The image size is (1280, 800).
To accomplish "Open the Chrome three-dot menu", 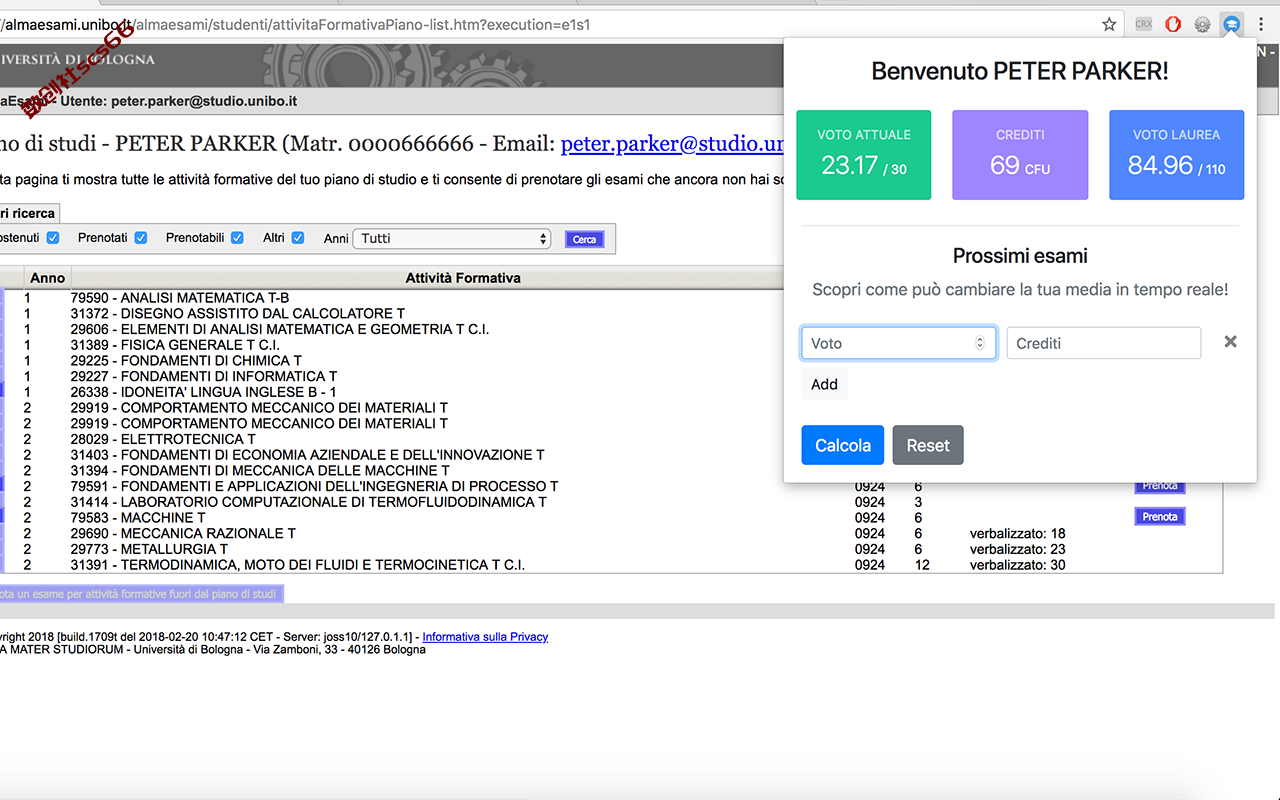I will point(1261,24).
